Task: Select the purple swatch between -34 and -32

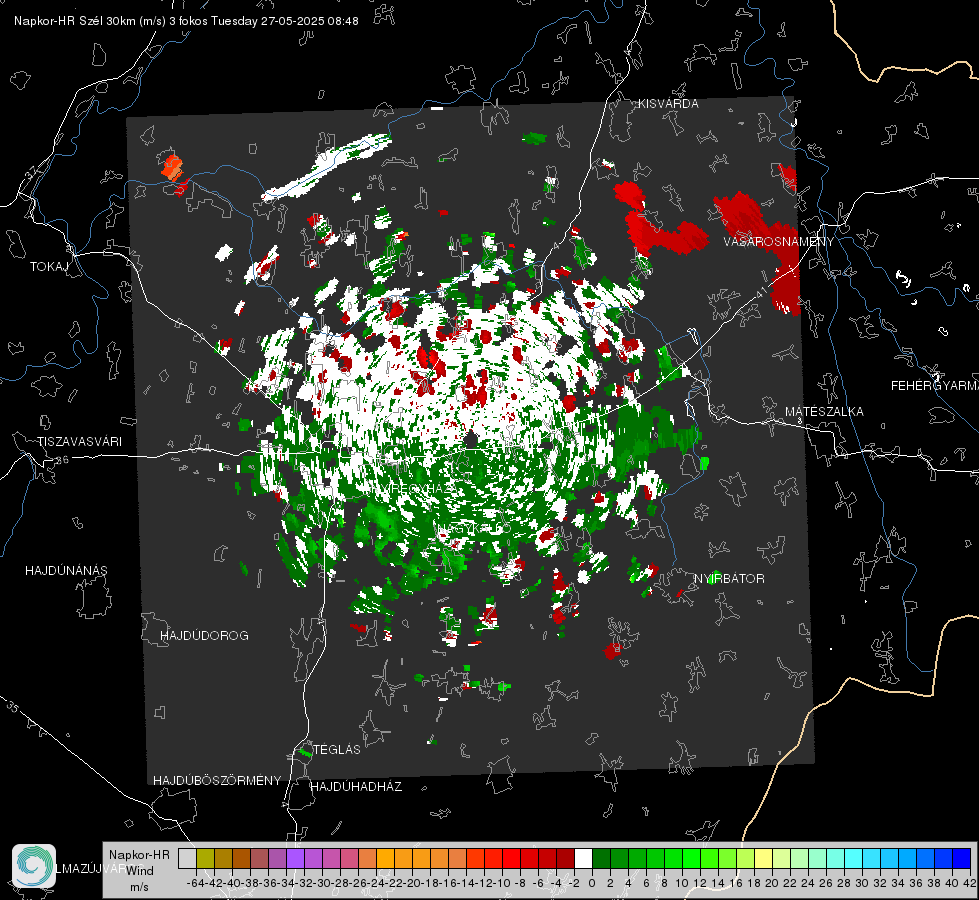Action: (295, 858)
